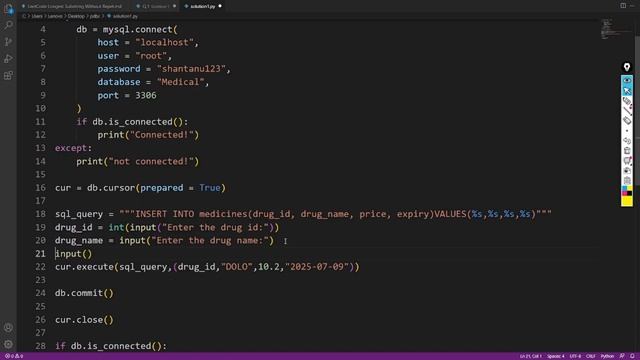
Task: Click Spaces: 4 indentation in status bar
Action: [556, 356]
